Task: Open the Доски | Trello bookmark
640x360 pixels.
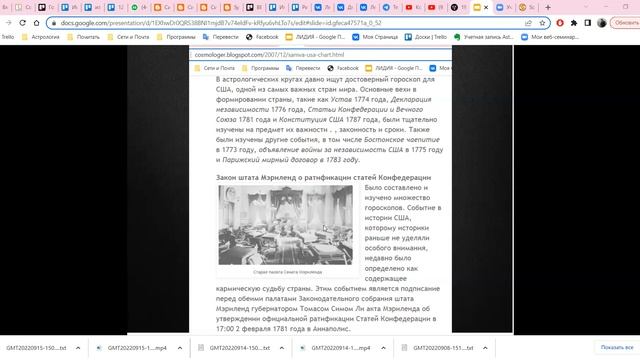Action: coord(426,37)
